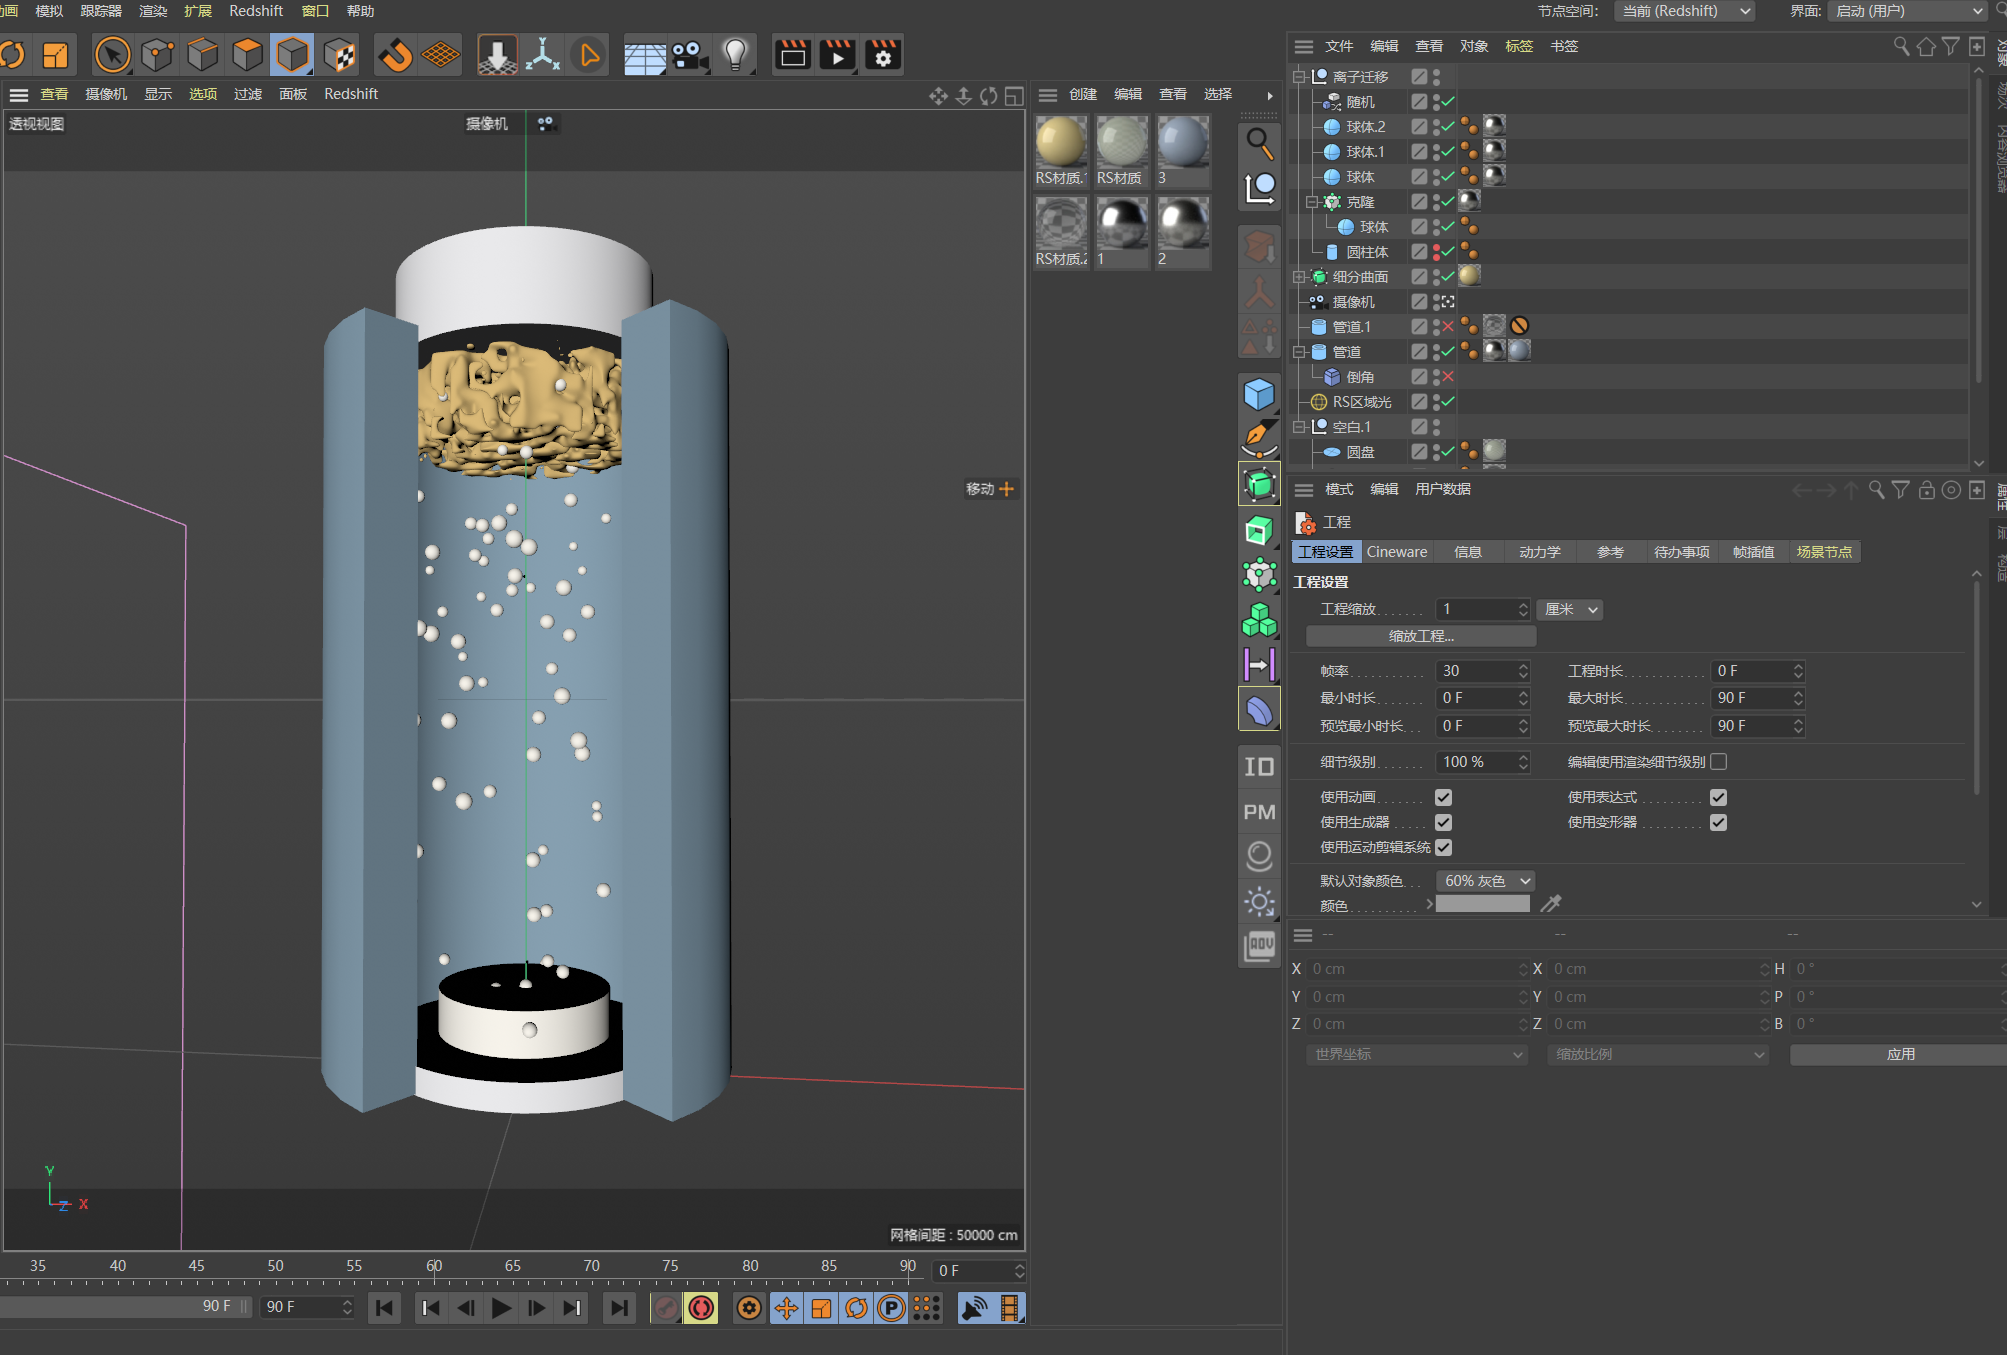Switch to the 动力学 tab
Viewport: 2007px width, 1355px height.
[1539, 552]
